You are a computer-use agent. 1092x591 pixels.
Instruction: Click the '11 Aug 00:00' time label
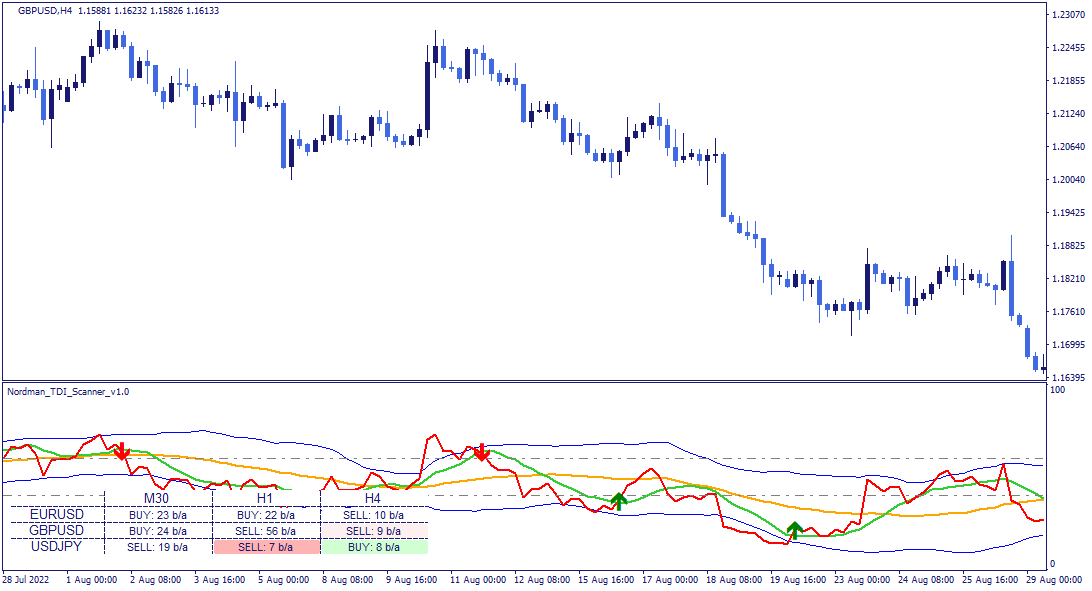click(x=478, y=579)
